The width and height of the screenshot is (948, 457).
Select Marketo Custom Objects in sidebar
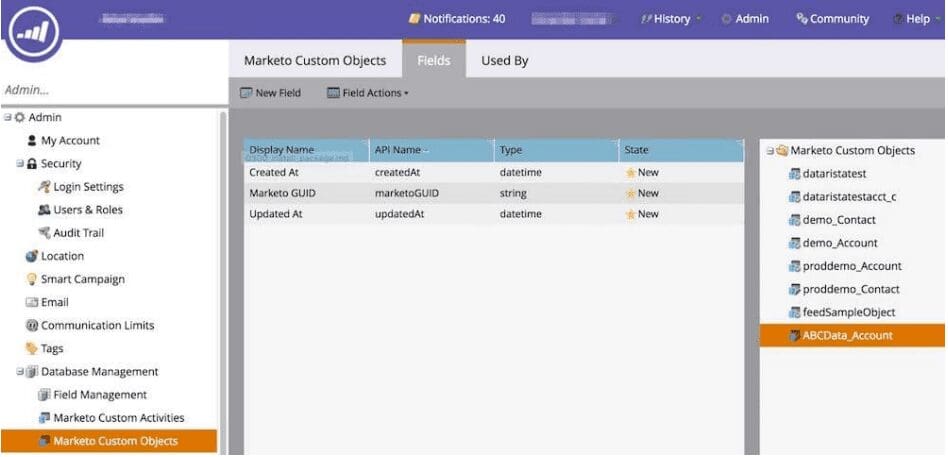coord(109,441)
